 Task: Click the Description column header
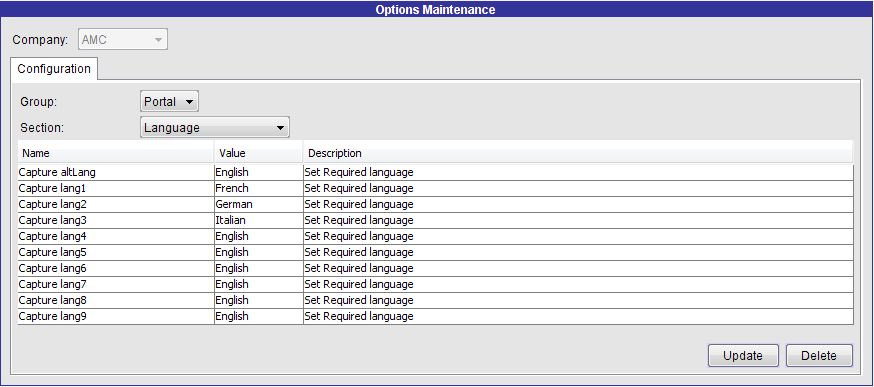point(578,153)
